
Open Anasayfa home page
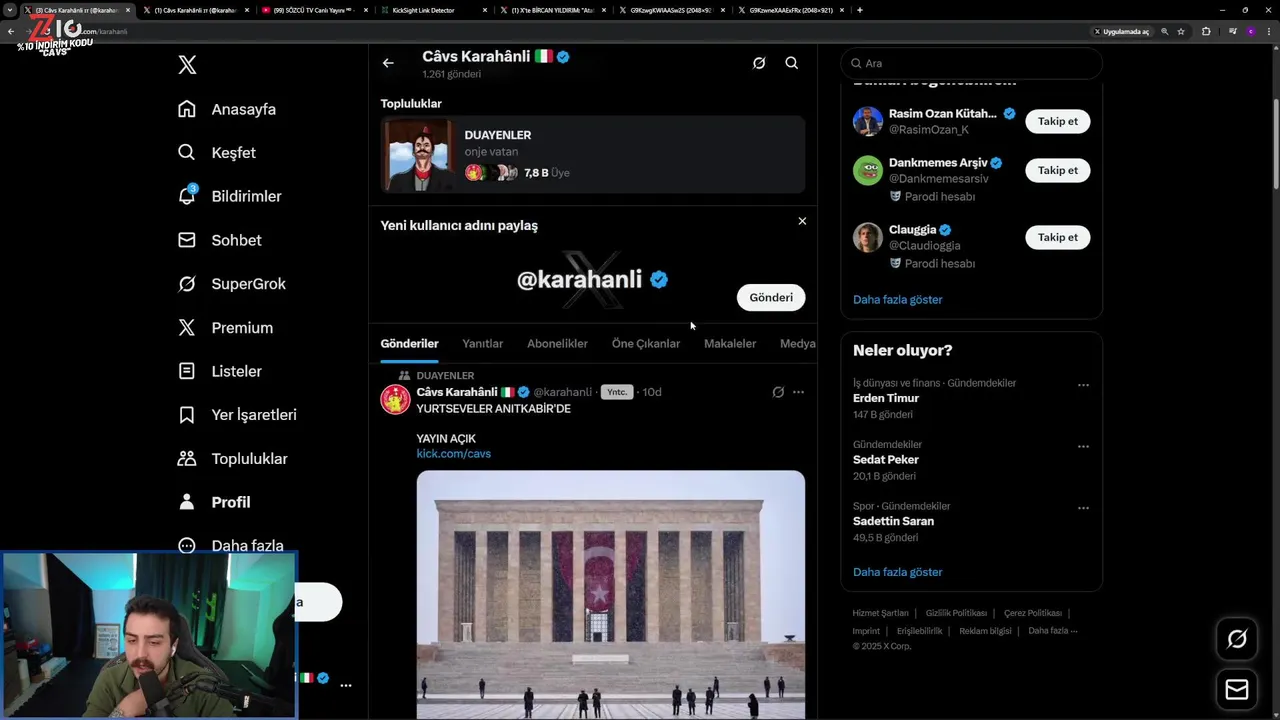pos(226,109)
